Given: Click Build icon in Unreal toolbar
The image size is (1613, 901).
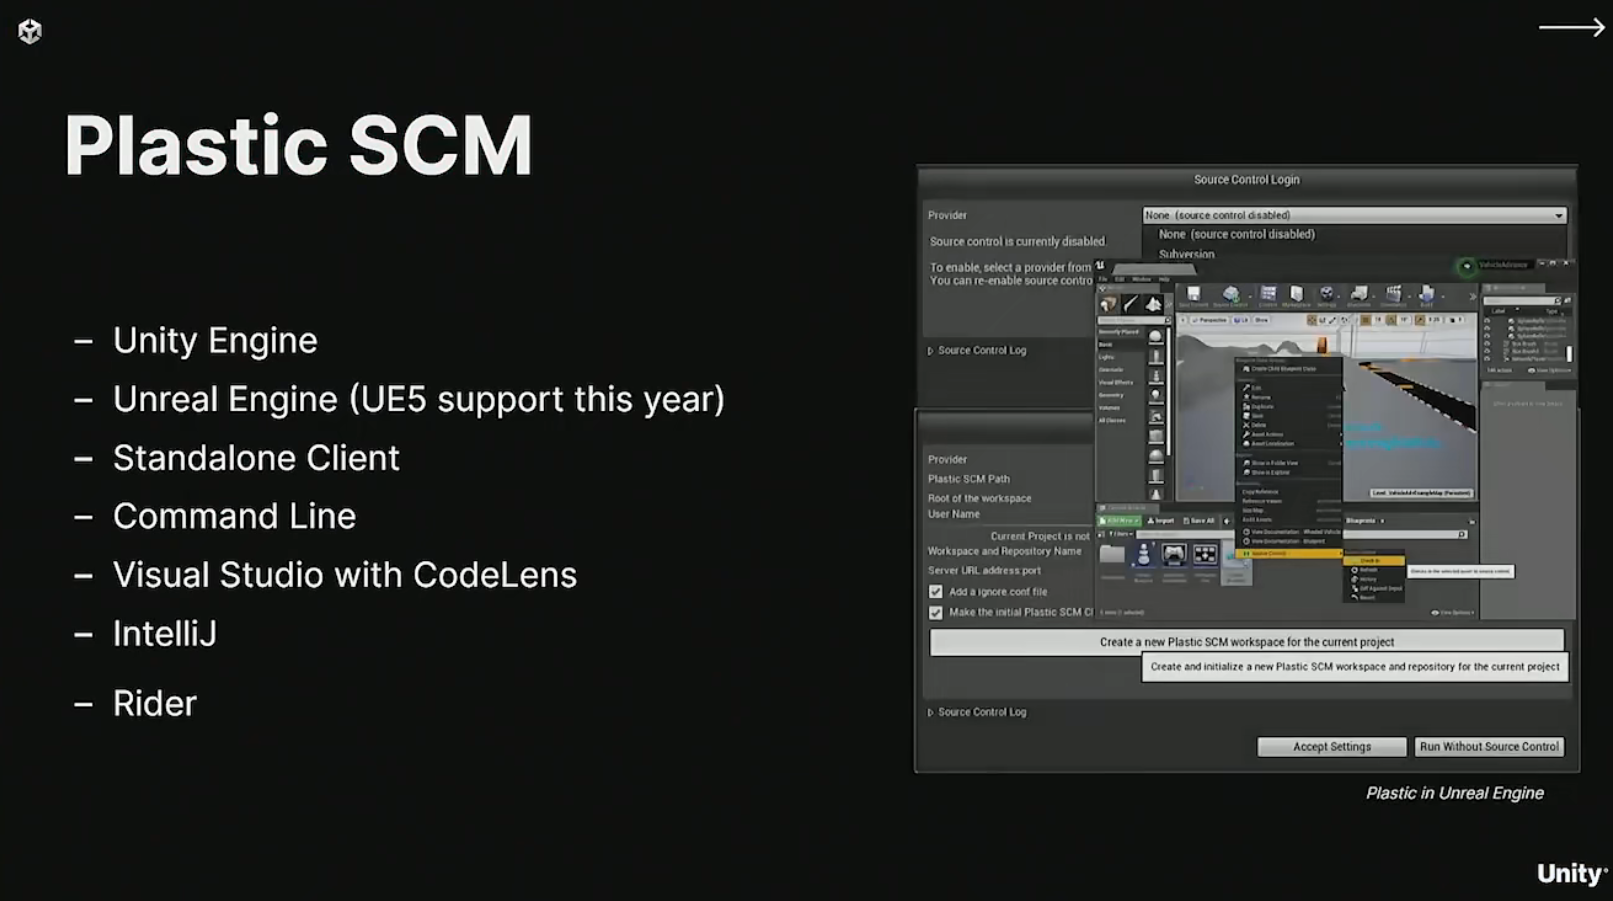Looking at the screenshot, I should pos(1427,296).
